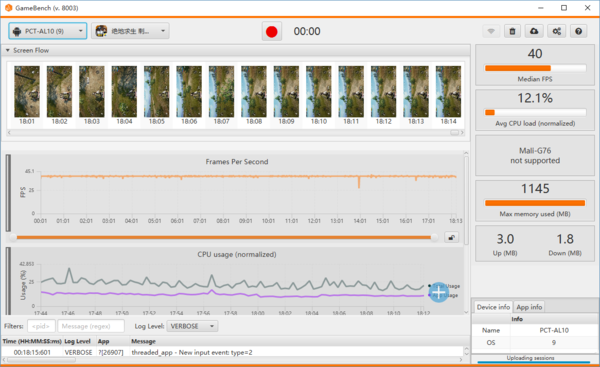
Task: Click the cloud upload icon
Action: click(534, 31)
